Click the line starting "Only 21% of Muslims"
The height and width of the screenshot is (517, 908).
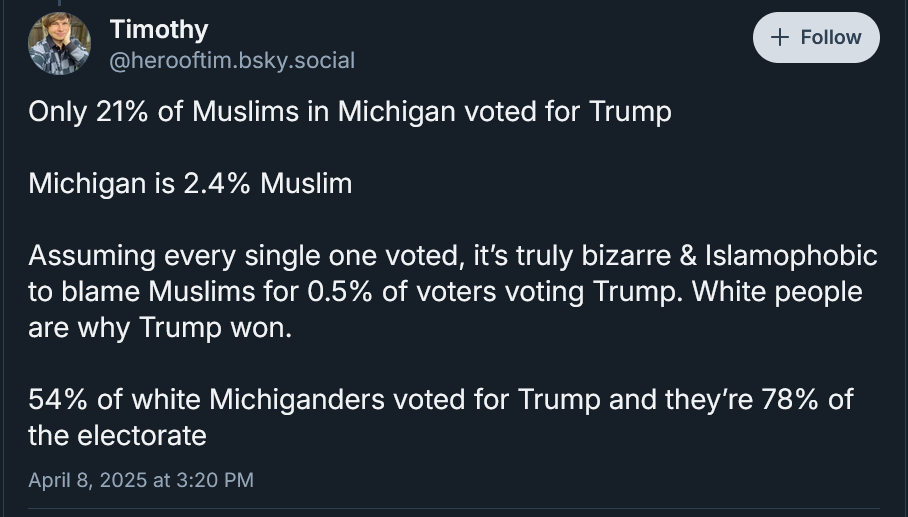349,111
